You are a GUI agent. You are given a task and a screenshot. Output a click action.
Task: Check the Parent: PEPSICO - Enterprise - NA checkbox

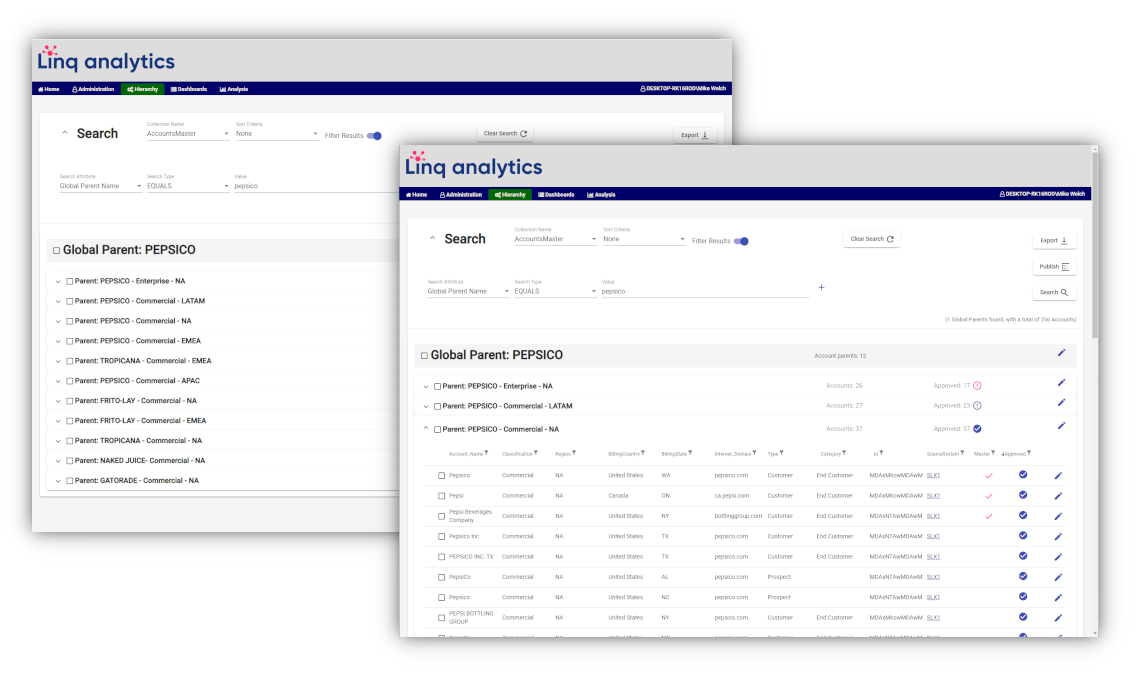click(436, 386)
